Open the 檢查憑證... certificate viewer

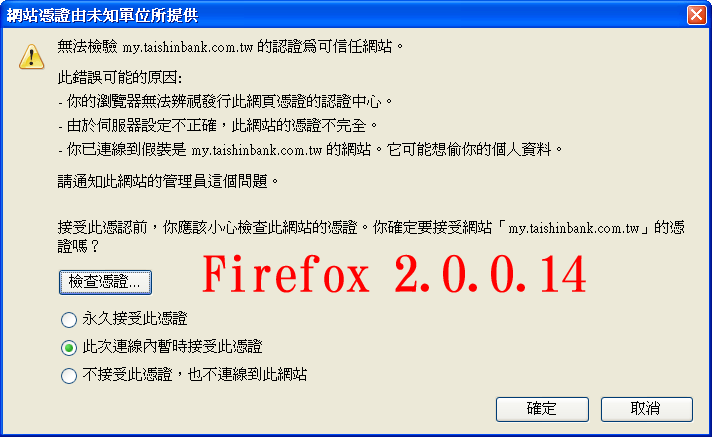coord(105,282)
